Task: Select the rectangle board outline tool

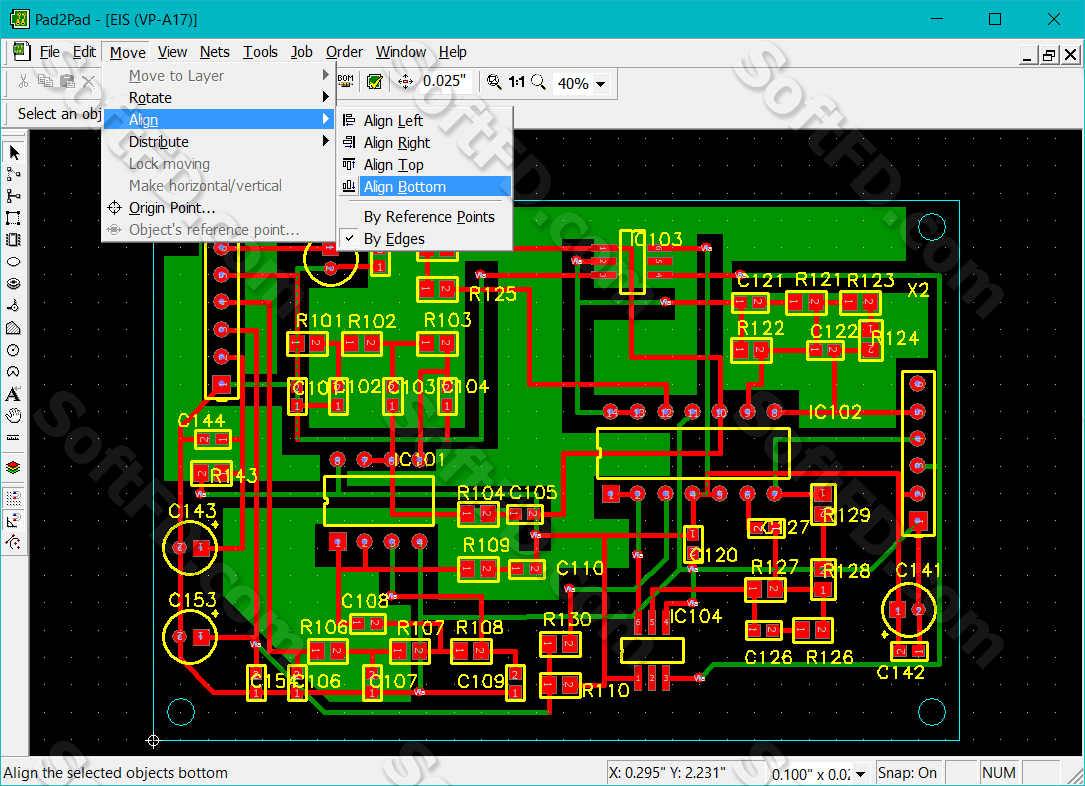Action: pos(13,218)
